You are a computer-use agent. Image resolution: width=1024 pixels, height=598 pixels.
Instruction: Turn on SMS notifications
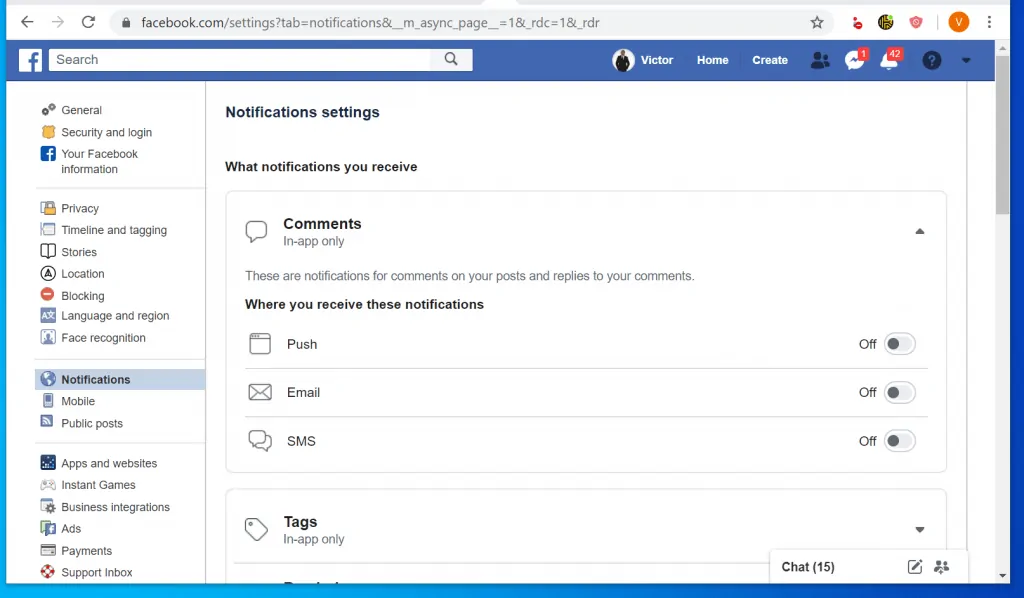point(898,440)
